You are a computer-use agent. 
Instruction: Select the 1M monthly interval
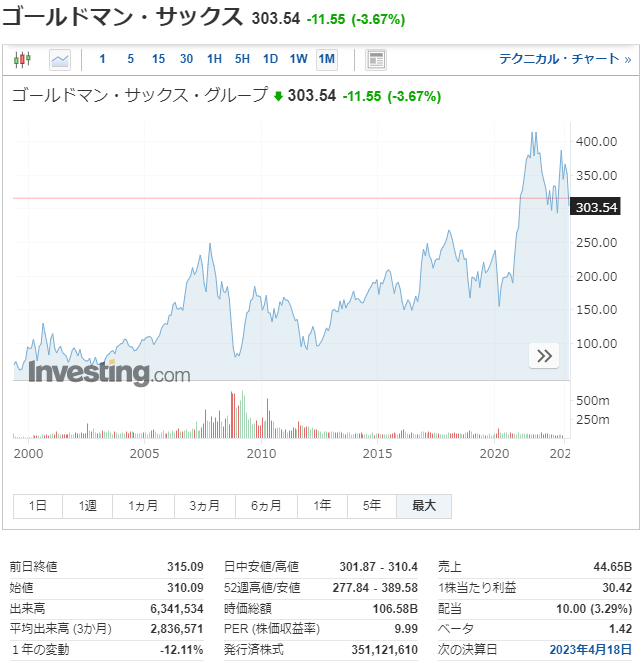(x=326, y=59)
